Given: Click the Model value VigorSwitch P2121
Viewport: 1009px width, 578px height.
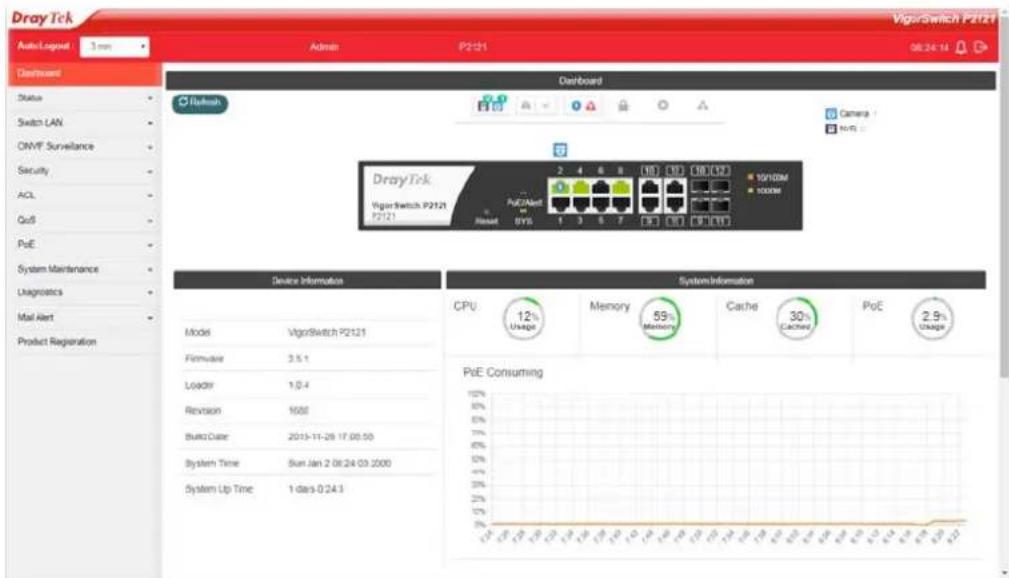Looking at the screenshot, I should tap(327, 333).
